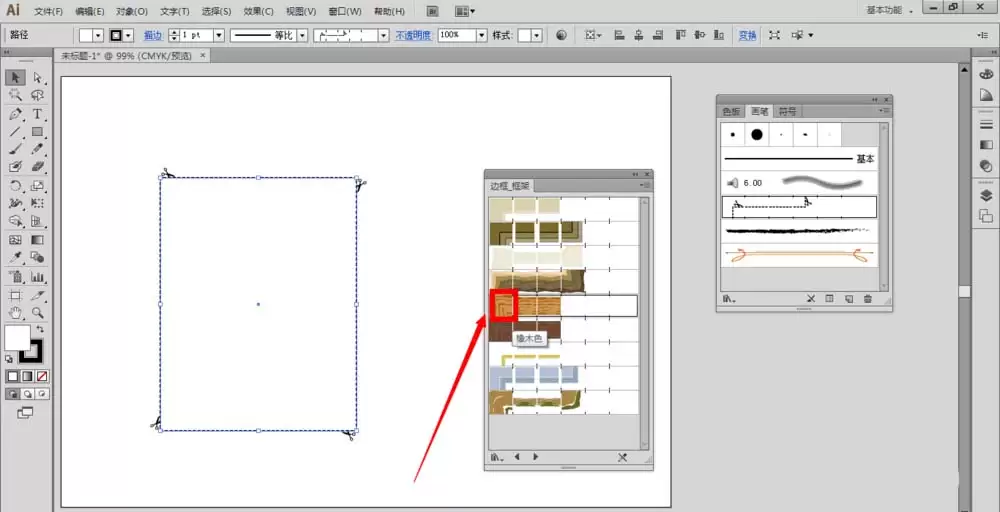Choose the Paintbrush tool

coord(15,149)
